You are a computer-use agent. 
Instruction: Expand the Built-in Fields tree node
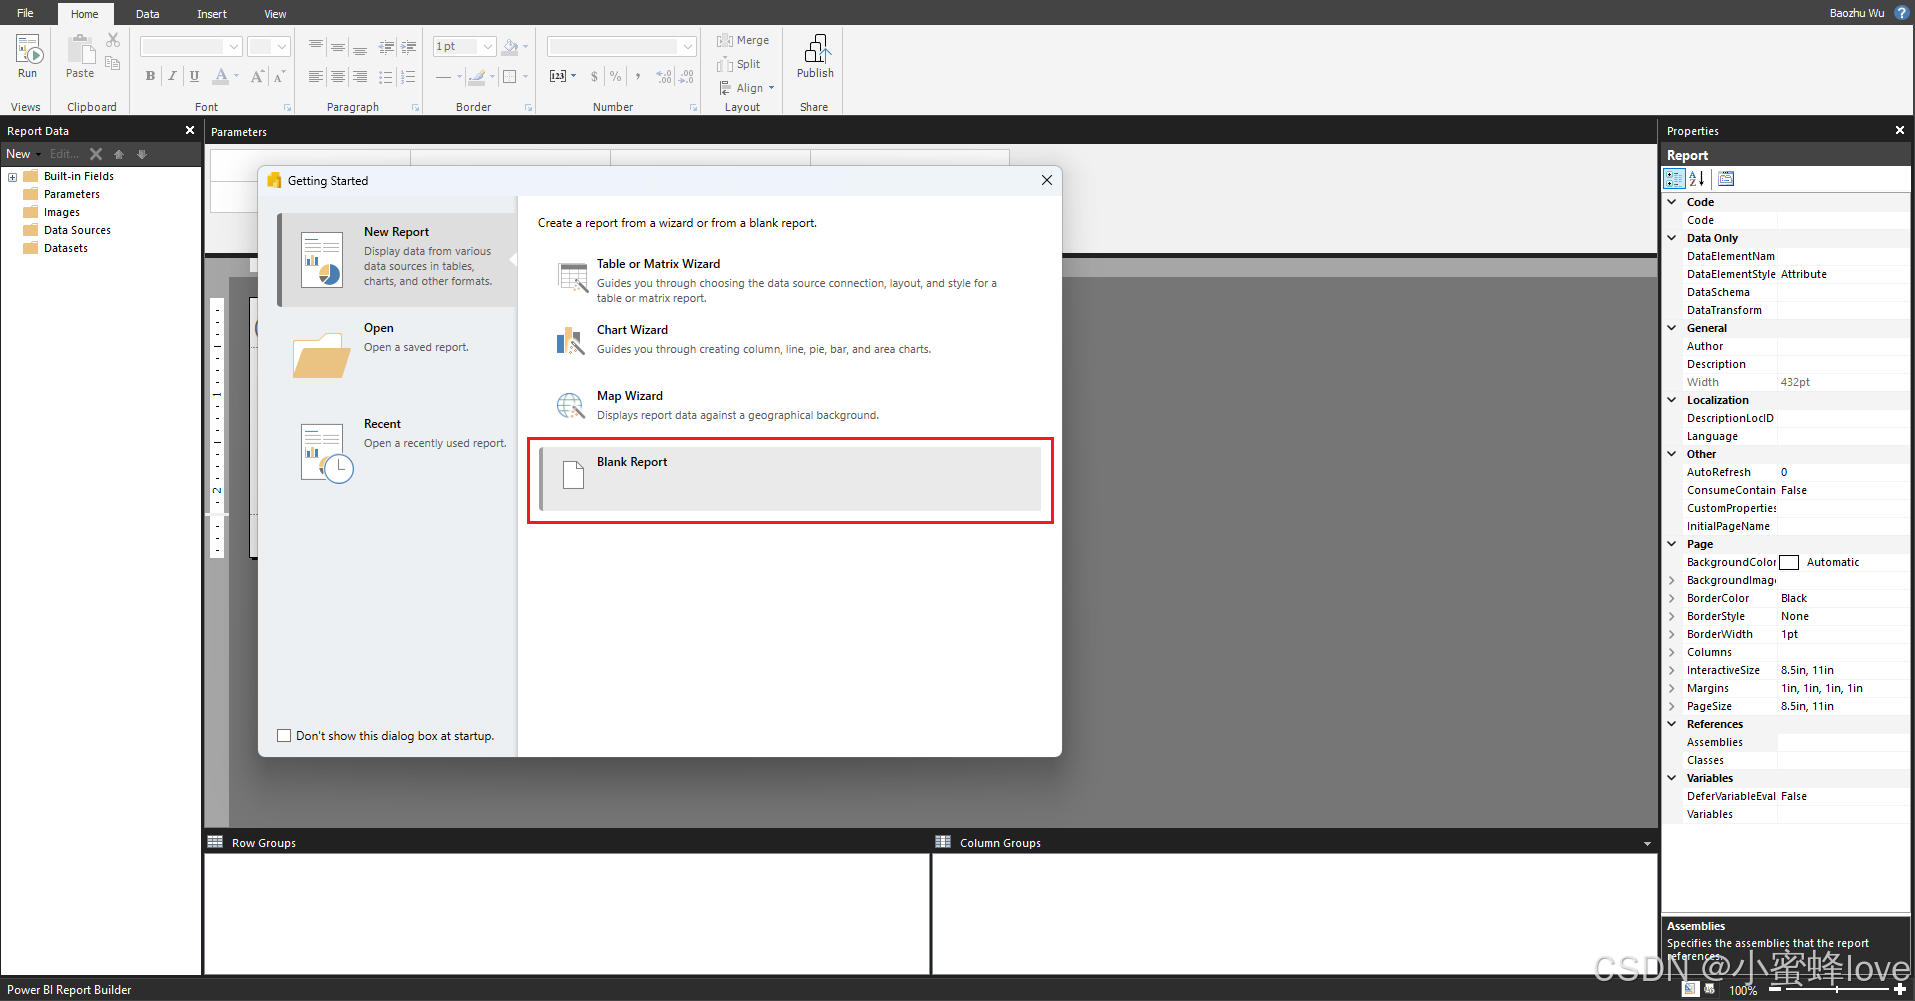12,177
